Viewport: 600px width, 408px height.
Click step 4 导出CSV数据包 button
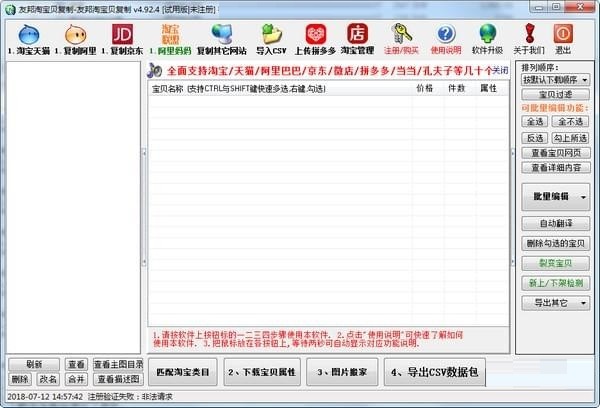point(435,372)
